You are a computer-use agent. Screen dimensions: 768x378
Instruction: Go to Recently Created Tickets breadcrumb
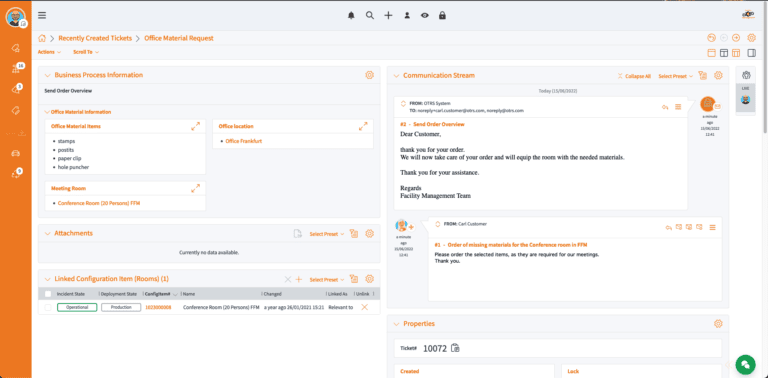point(95,38)
